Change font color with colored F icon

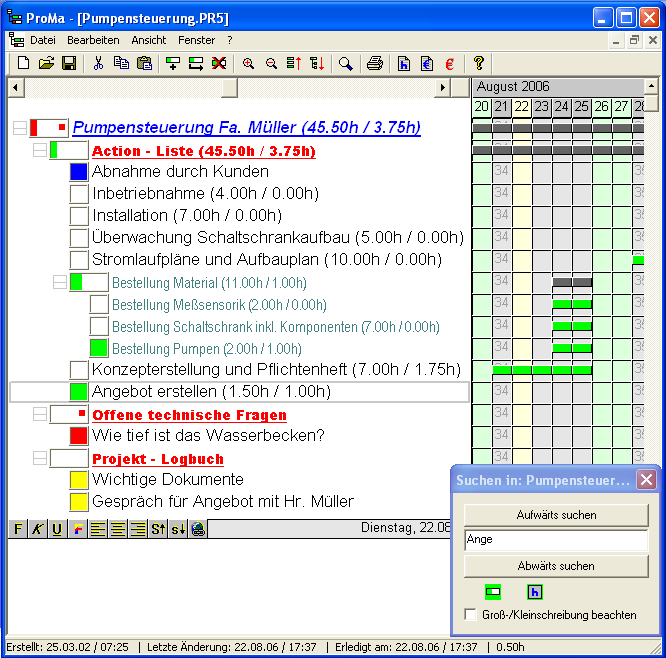pos(78,529)
